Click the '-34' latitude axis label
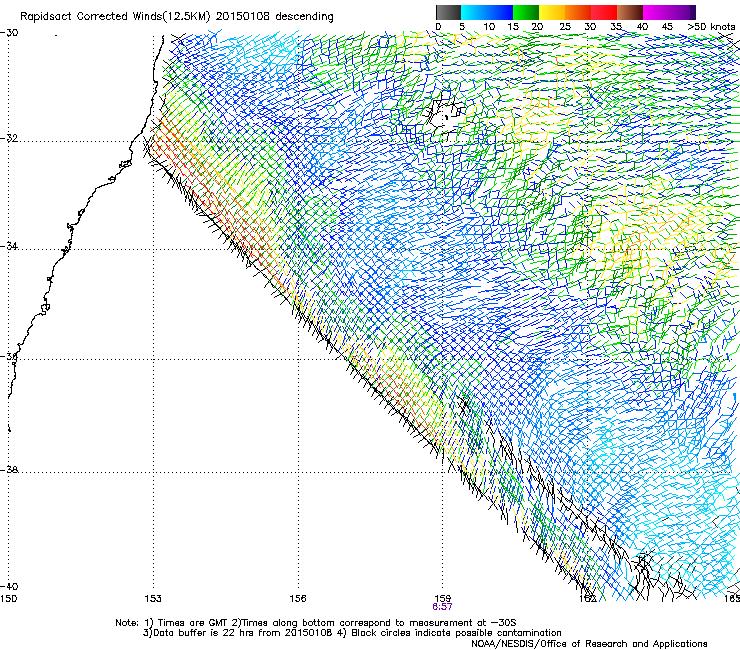Screen dimensions: 740x650 point(9,246)
